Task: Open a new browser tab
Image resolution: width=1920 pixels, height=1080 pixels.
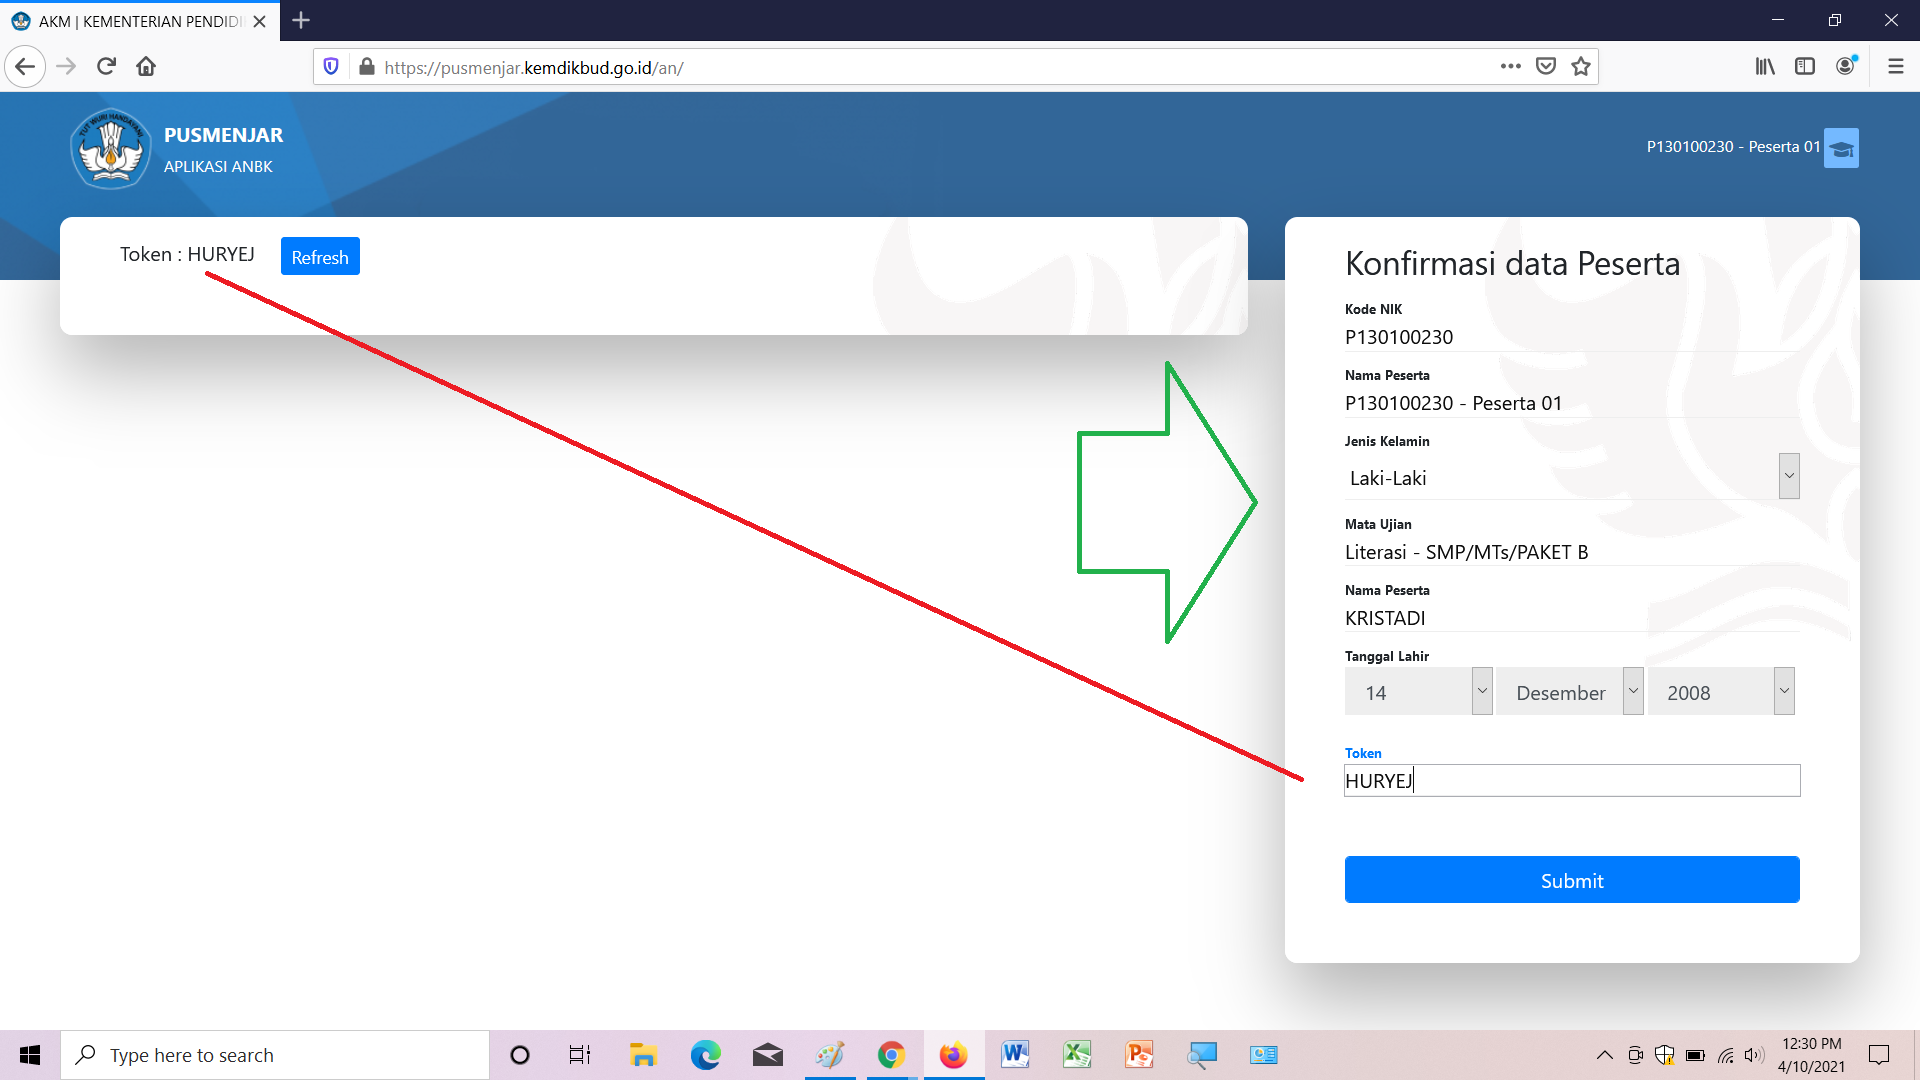Action: [x=301, y=20]
